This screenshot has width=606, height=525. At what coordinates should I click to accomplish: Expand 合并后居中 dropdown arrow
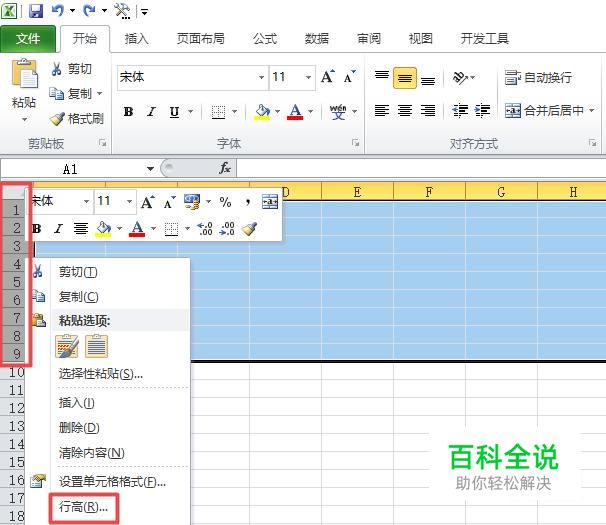click(x=592, y=111)
